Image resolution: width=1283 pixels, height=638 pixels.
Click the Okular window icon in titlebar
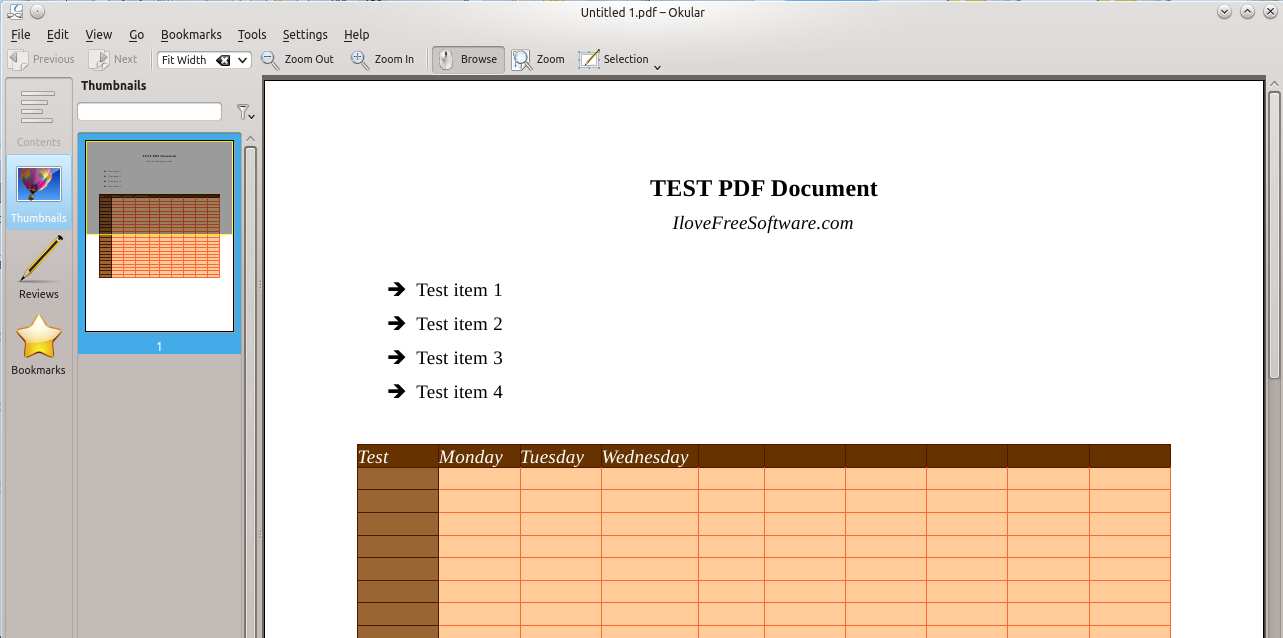pyautogui.click(x=14, y=11)
